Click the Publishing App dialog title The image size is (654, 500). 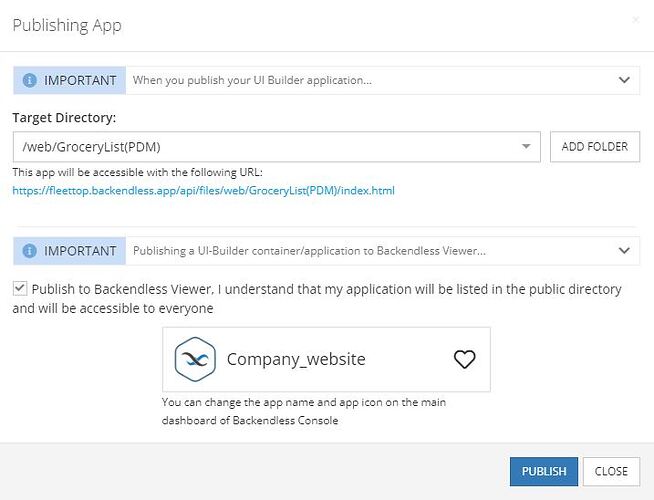[x=67, y=25]
